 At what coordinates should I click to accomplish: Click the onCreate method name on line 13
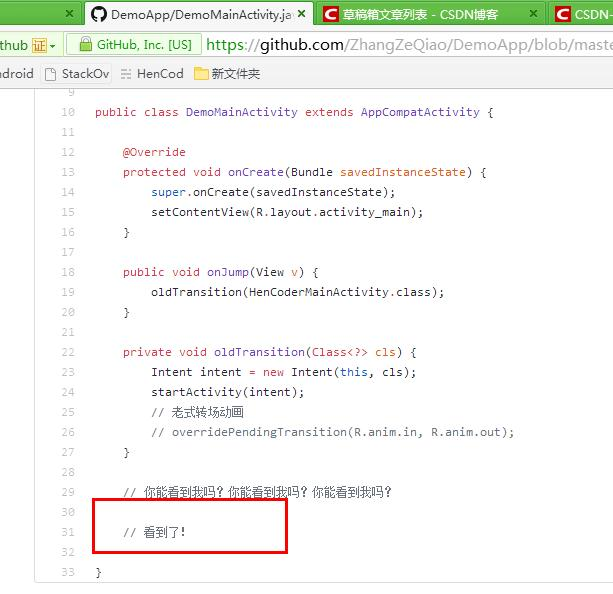click(256, 172)
